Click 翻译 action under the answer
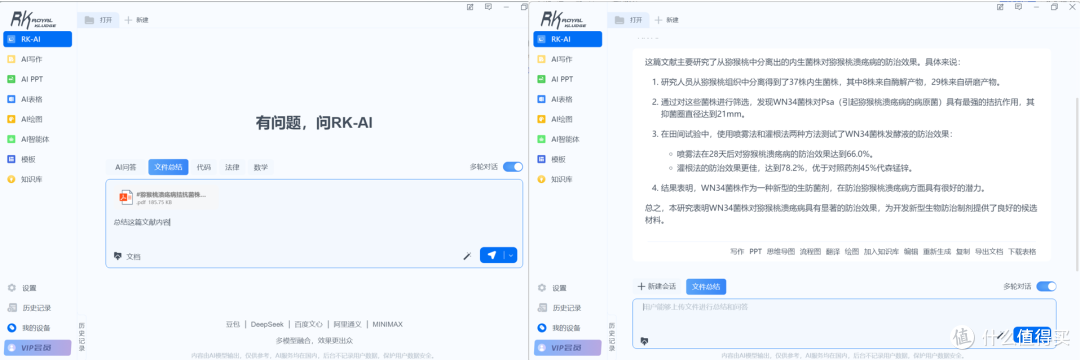Viewport: 1080px width, 360px height. pyautogui.click(x=833, y=252)
